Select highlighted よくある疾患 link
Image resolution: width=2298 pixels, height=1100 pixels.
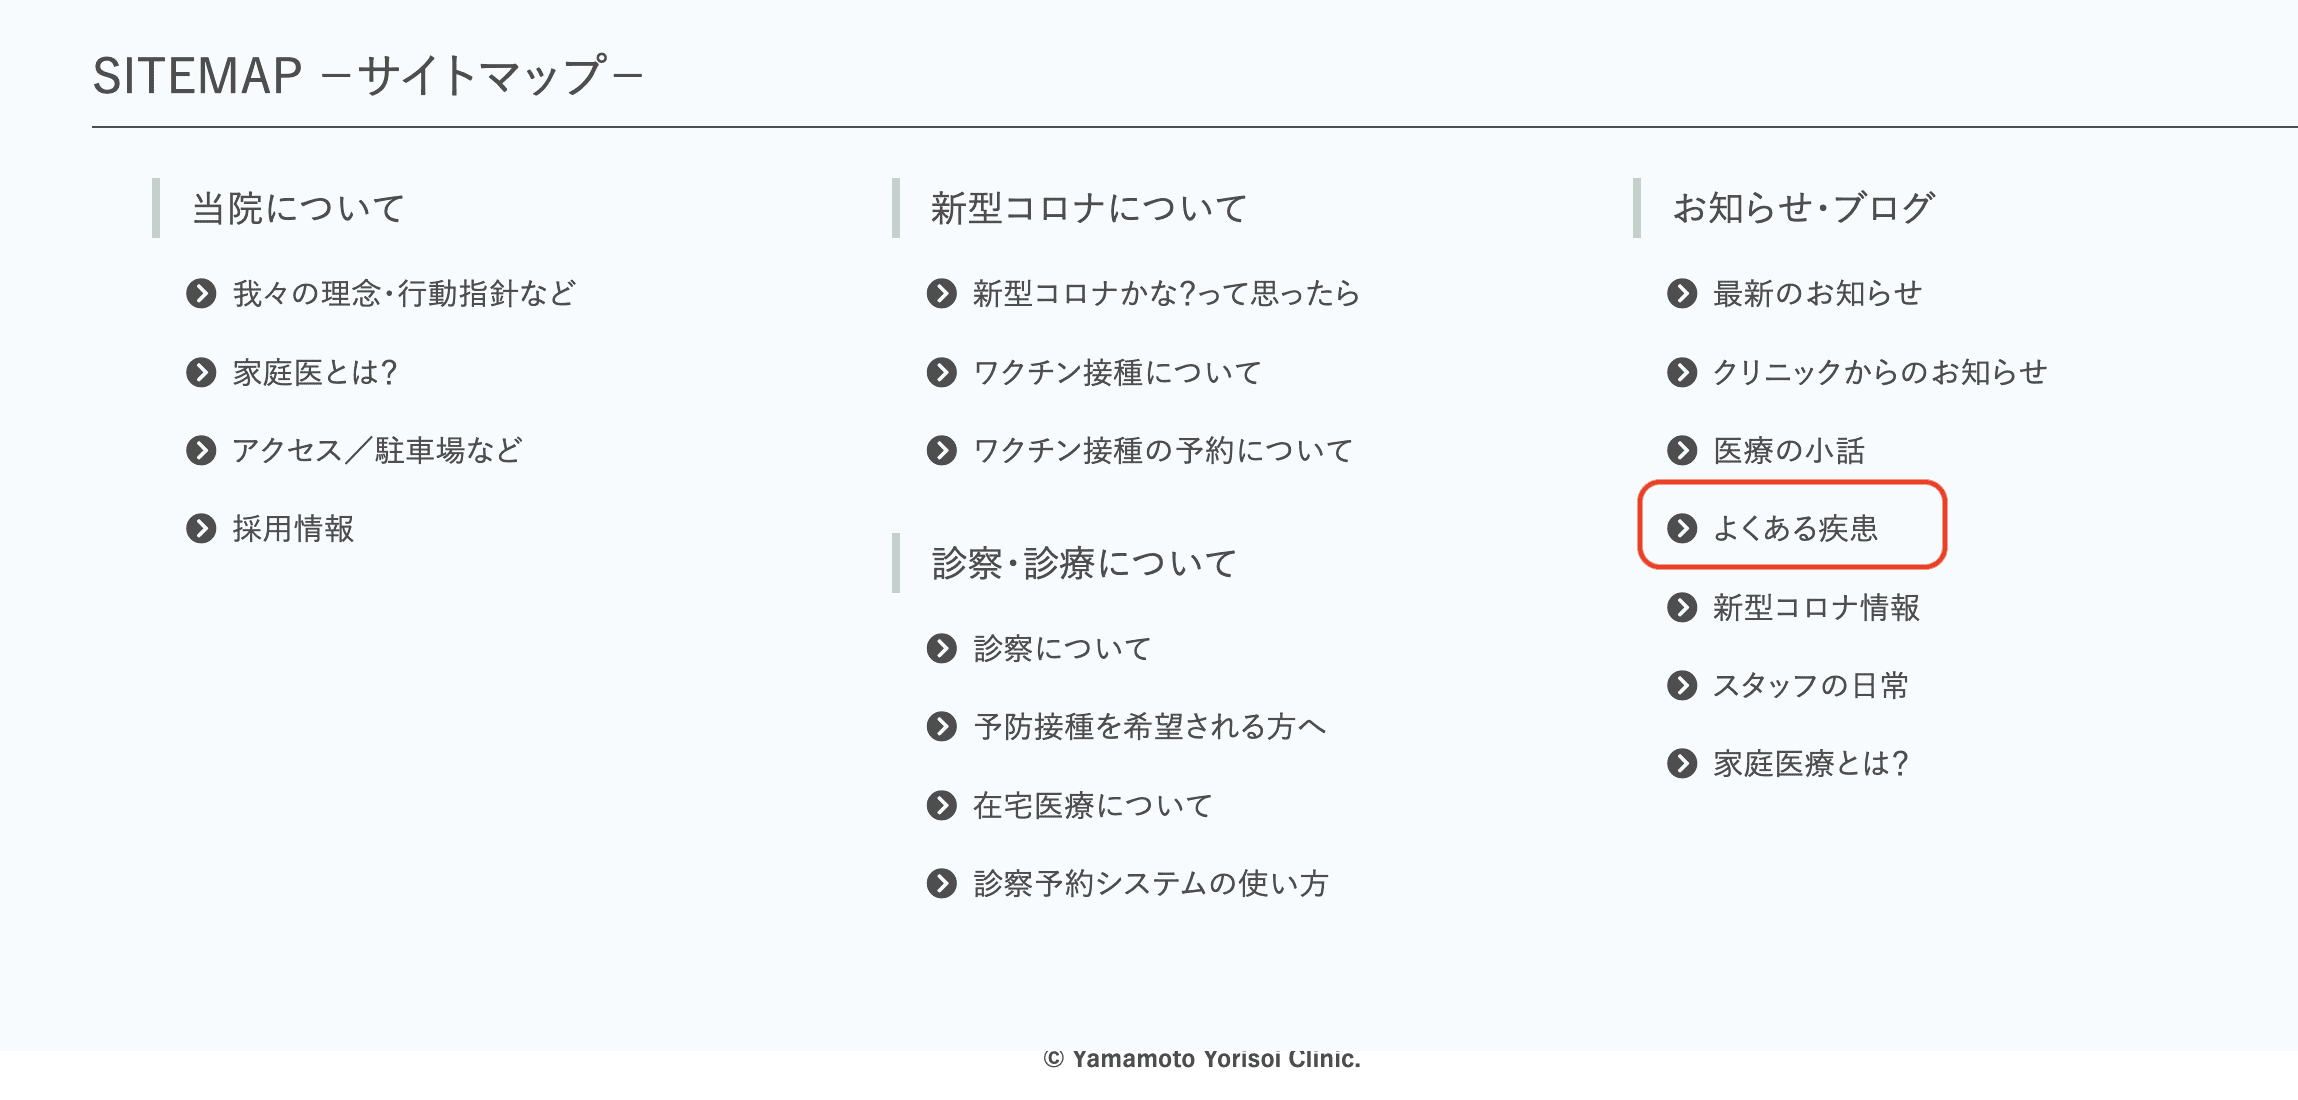tap(1795, 529)
